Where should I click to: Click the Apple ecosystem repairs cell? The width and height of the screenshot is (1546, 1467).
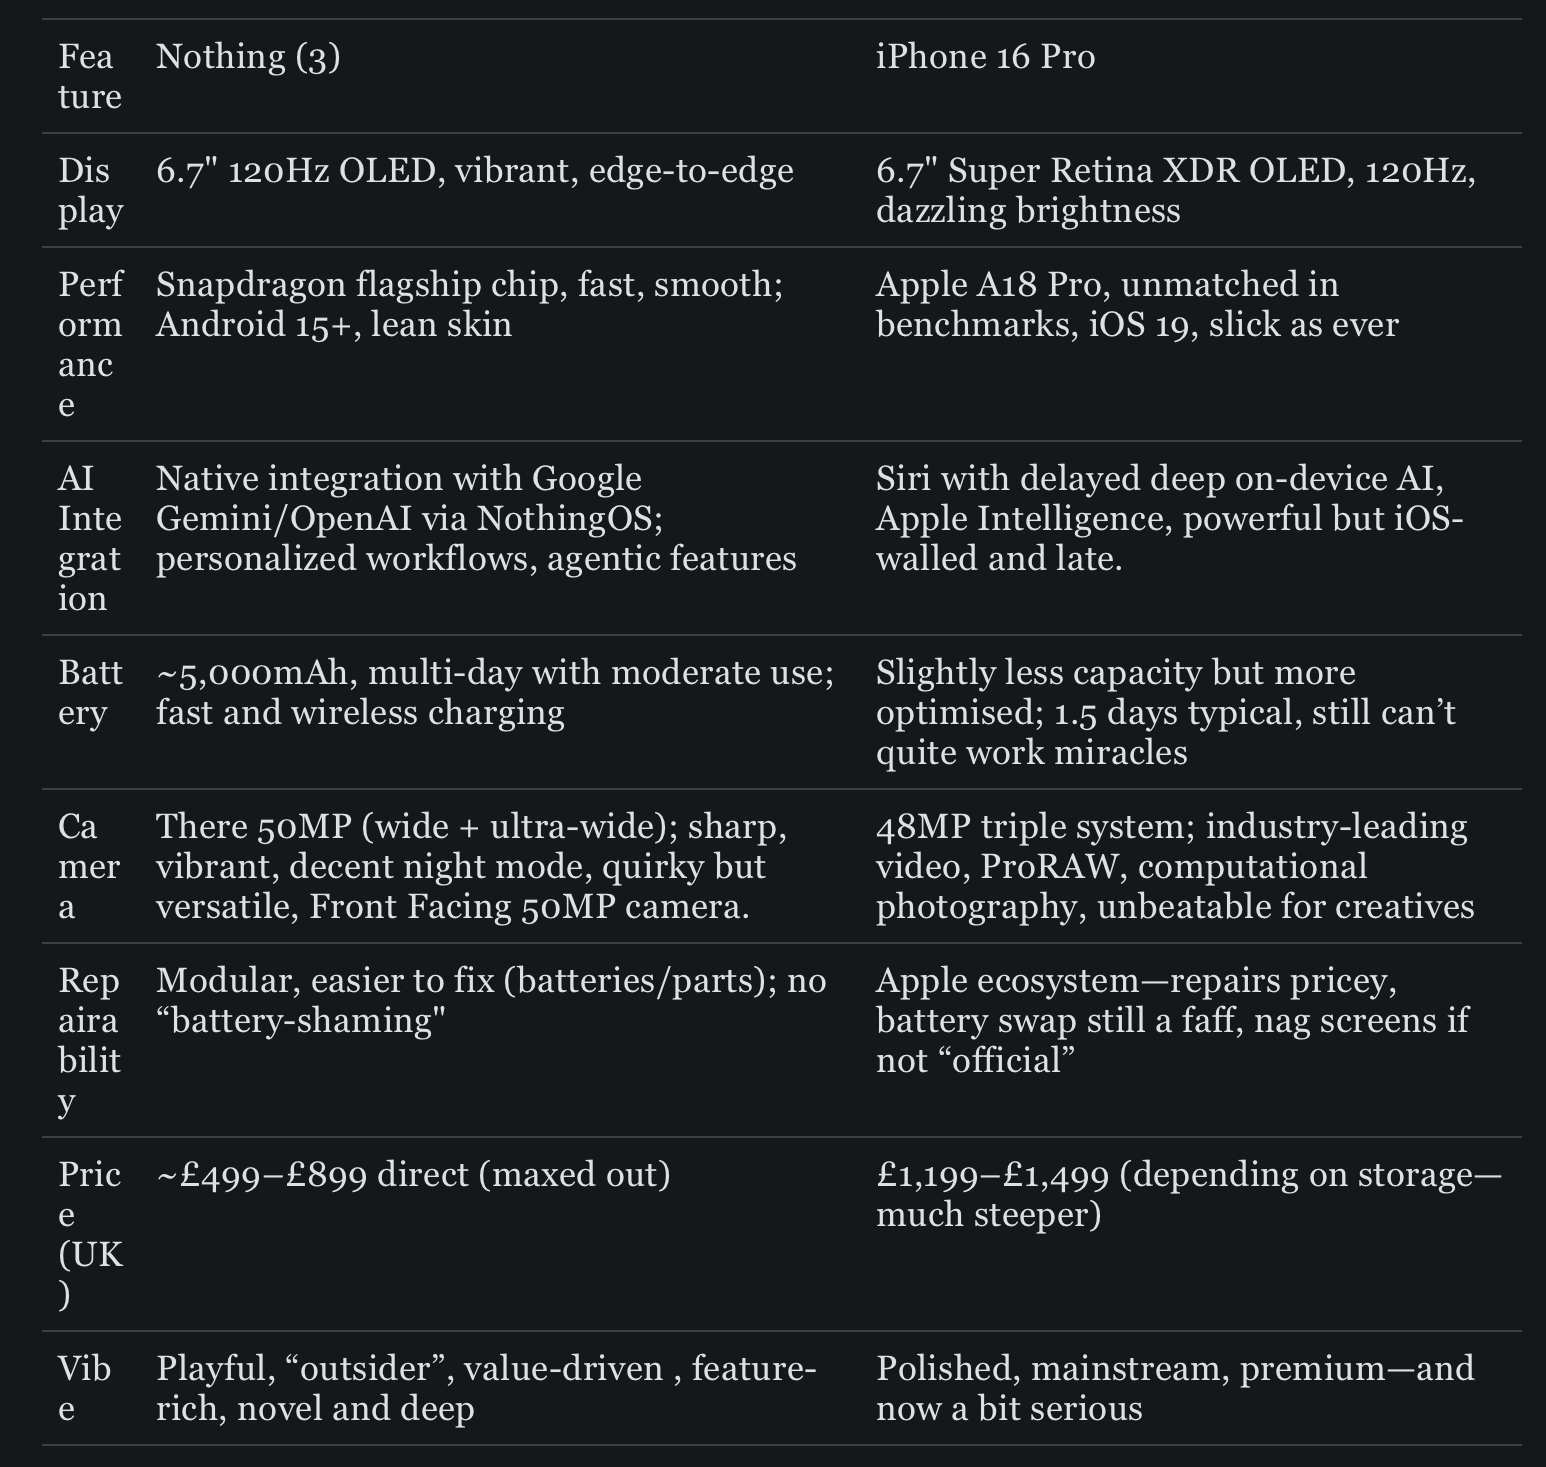coord(1172,1020)
